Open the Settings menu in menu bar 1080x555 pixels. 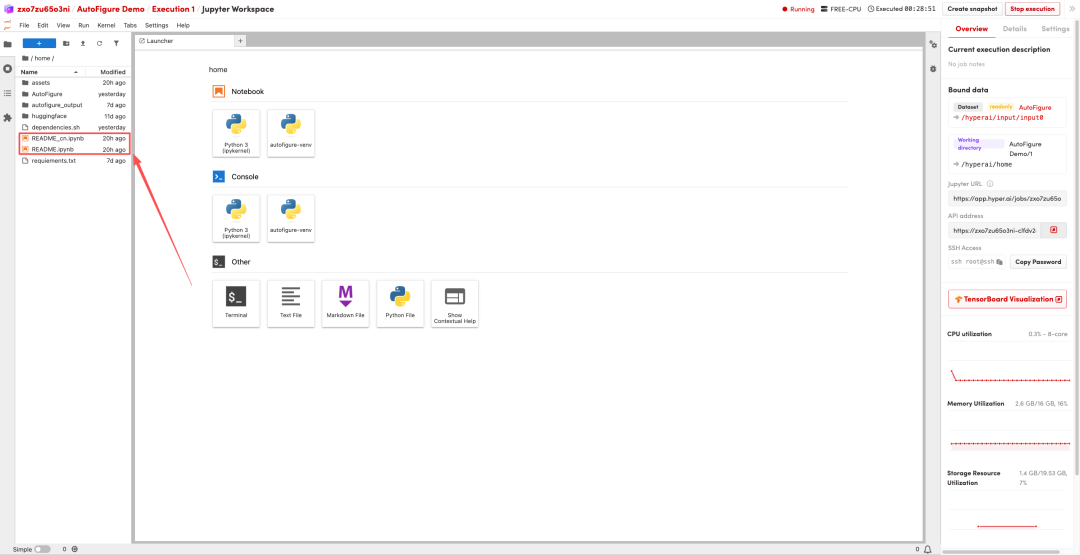coord(156,25)
